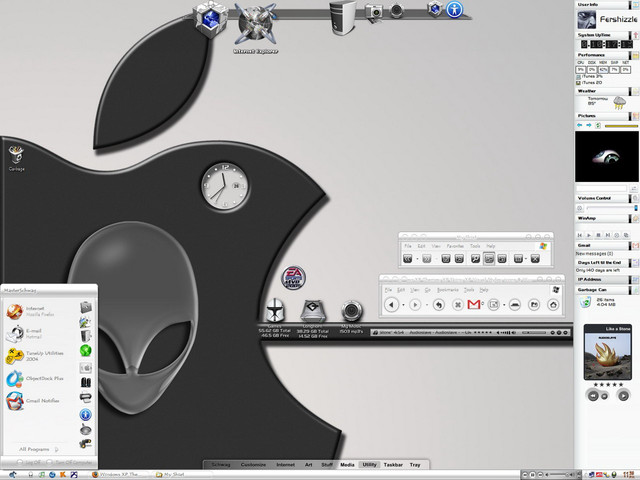Click the Search magnifier in the Explorer toolbar

[x=475, y=259]
